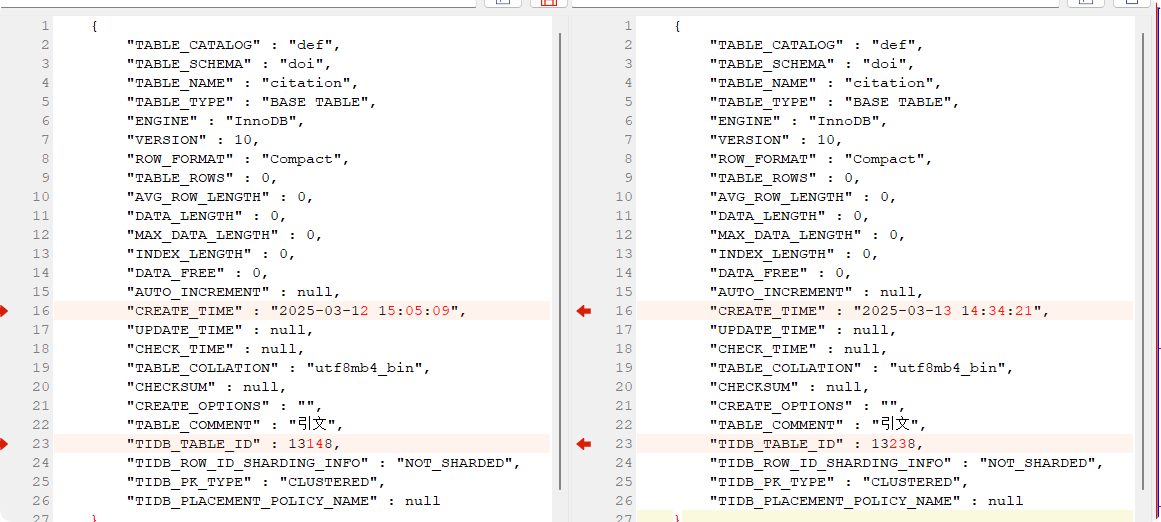Click "MAX_DATA_LENGTH" line in right pane
The image size is (1161, 522).
coord(808,235)
